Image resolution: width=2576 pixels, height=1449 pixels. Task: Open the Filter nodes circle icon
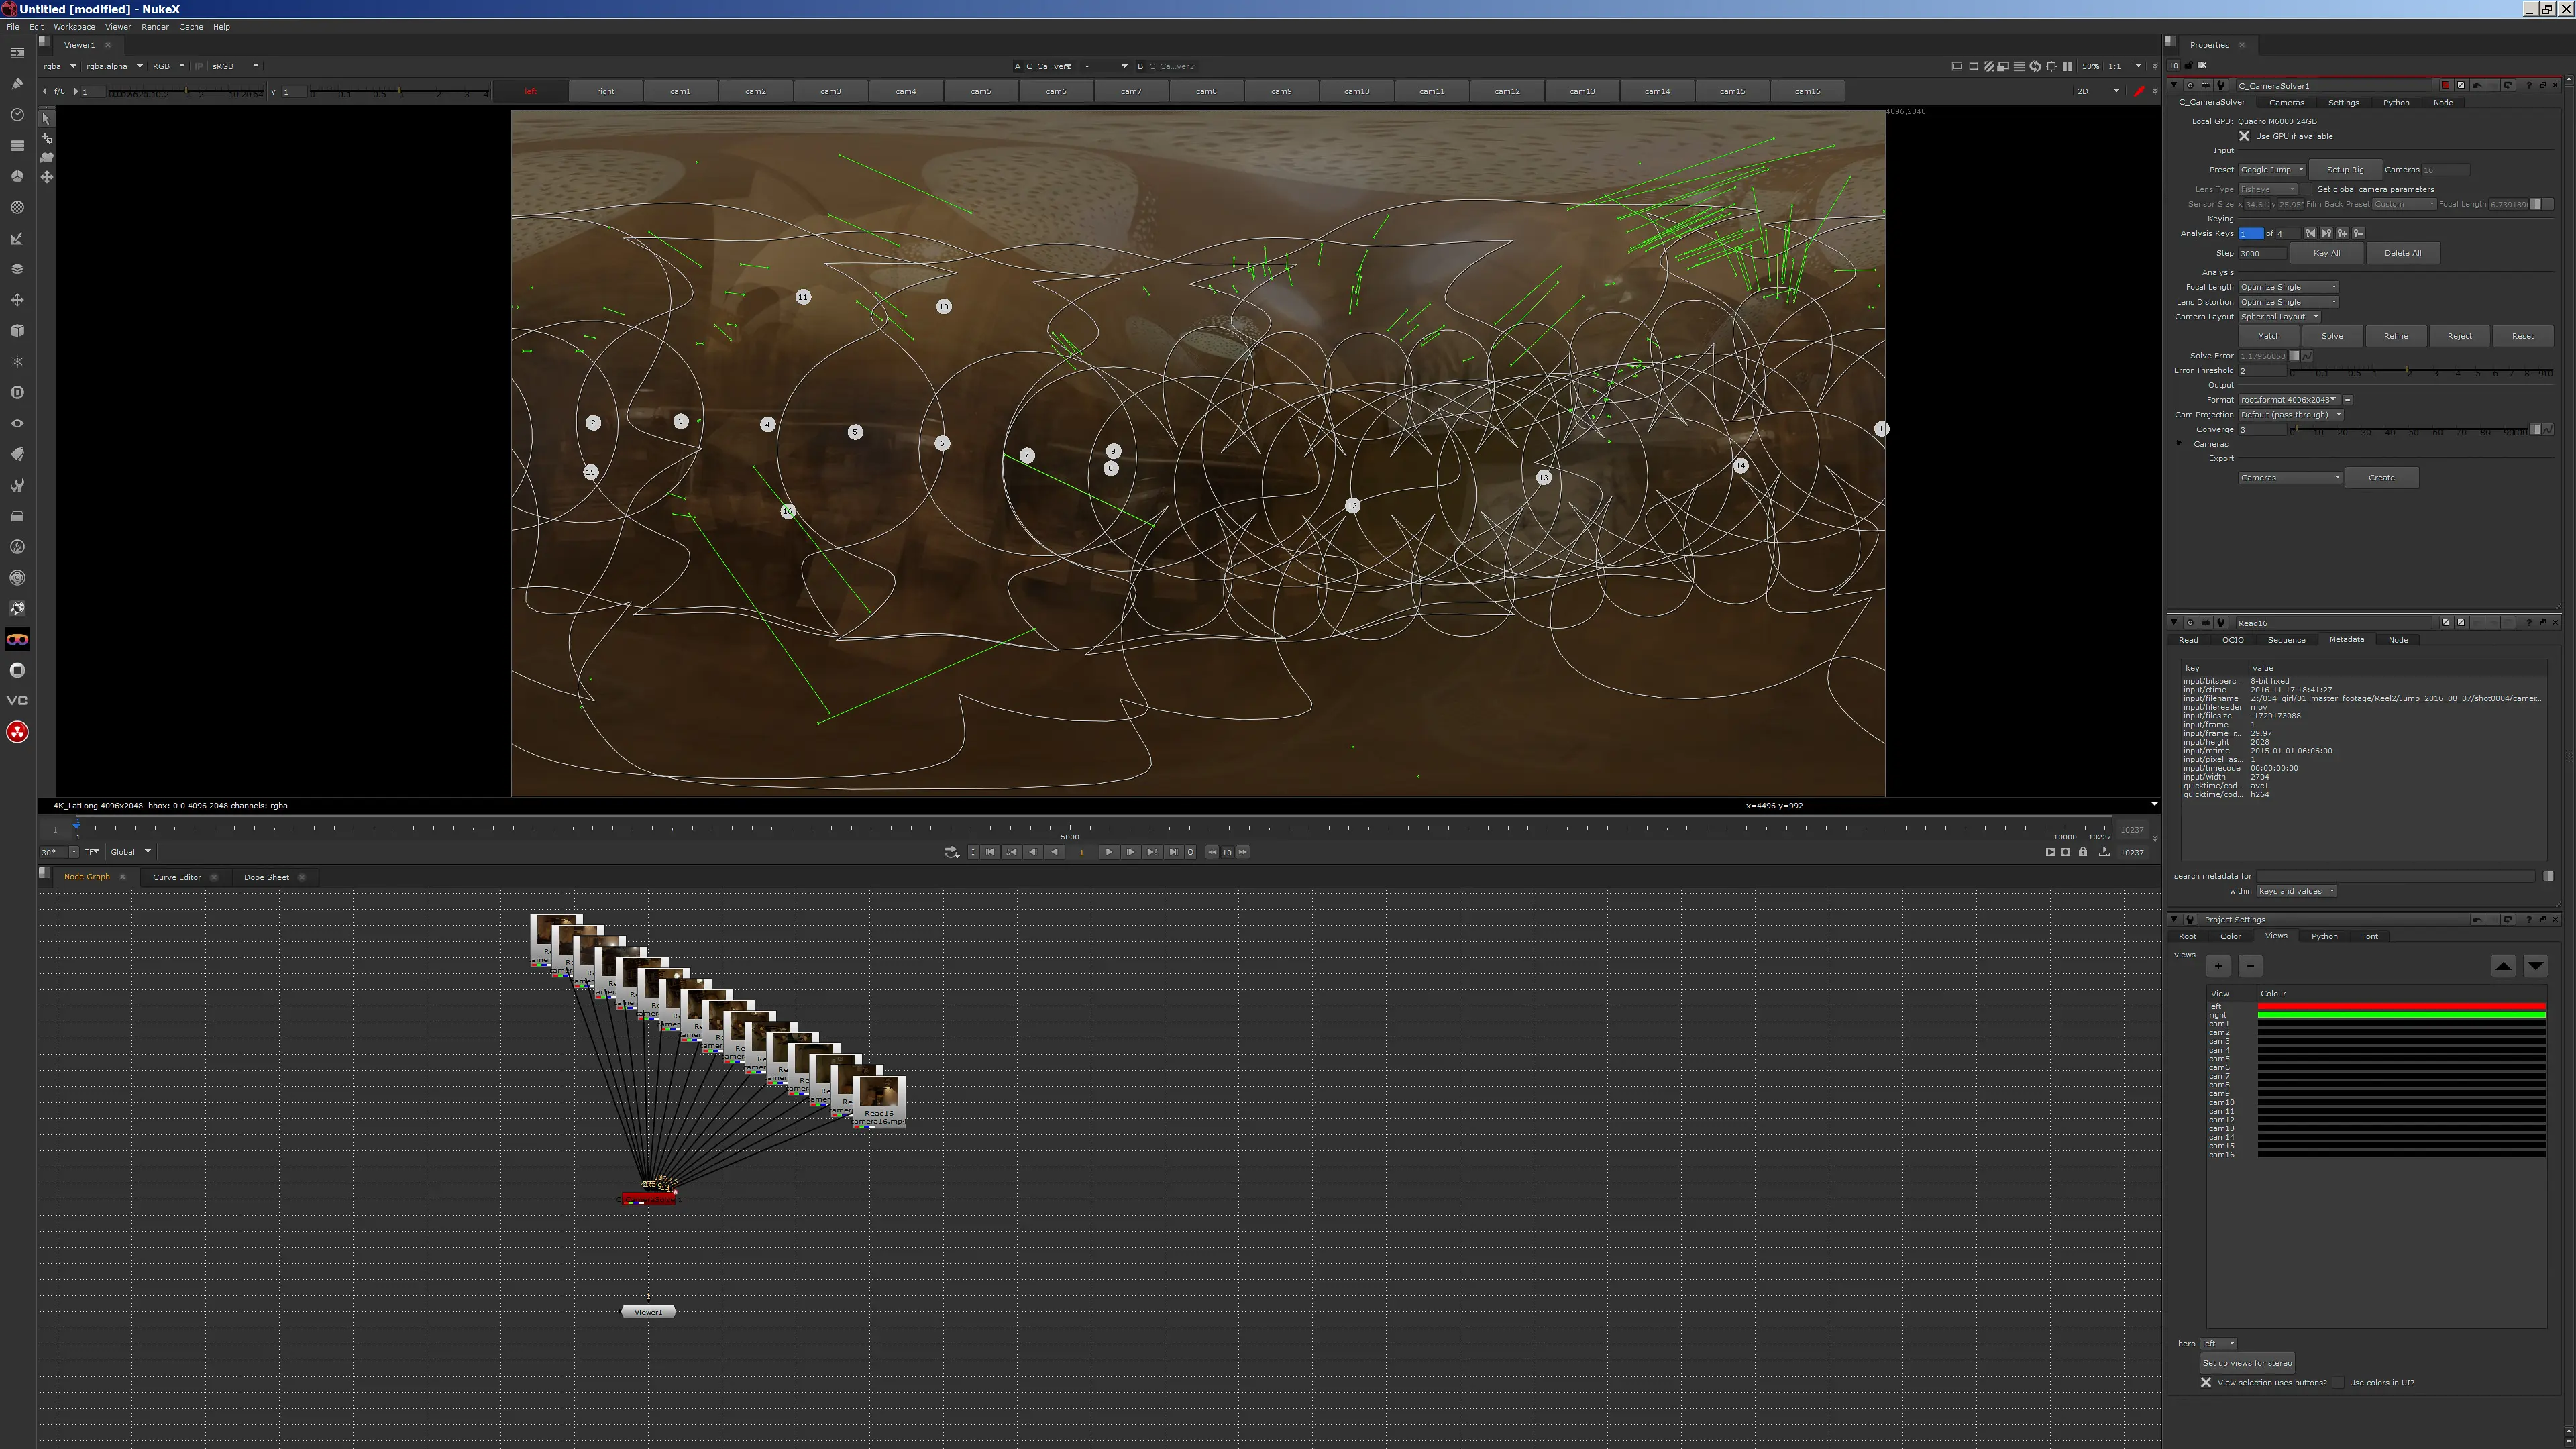[17, 207]
